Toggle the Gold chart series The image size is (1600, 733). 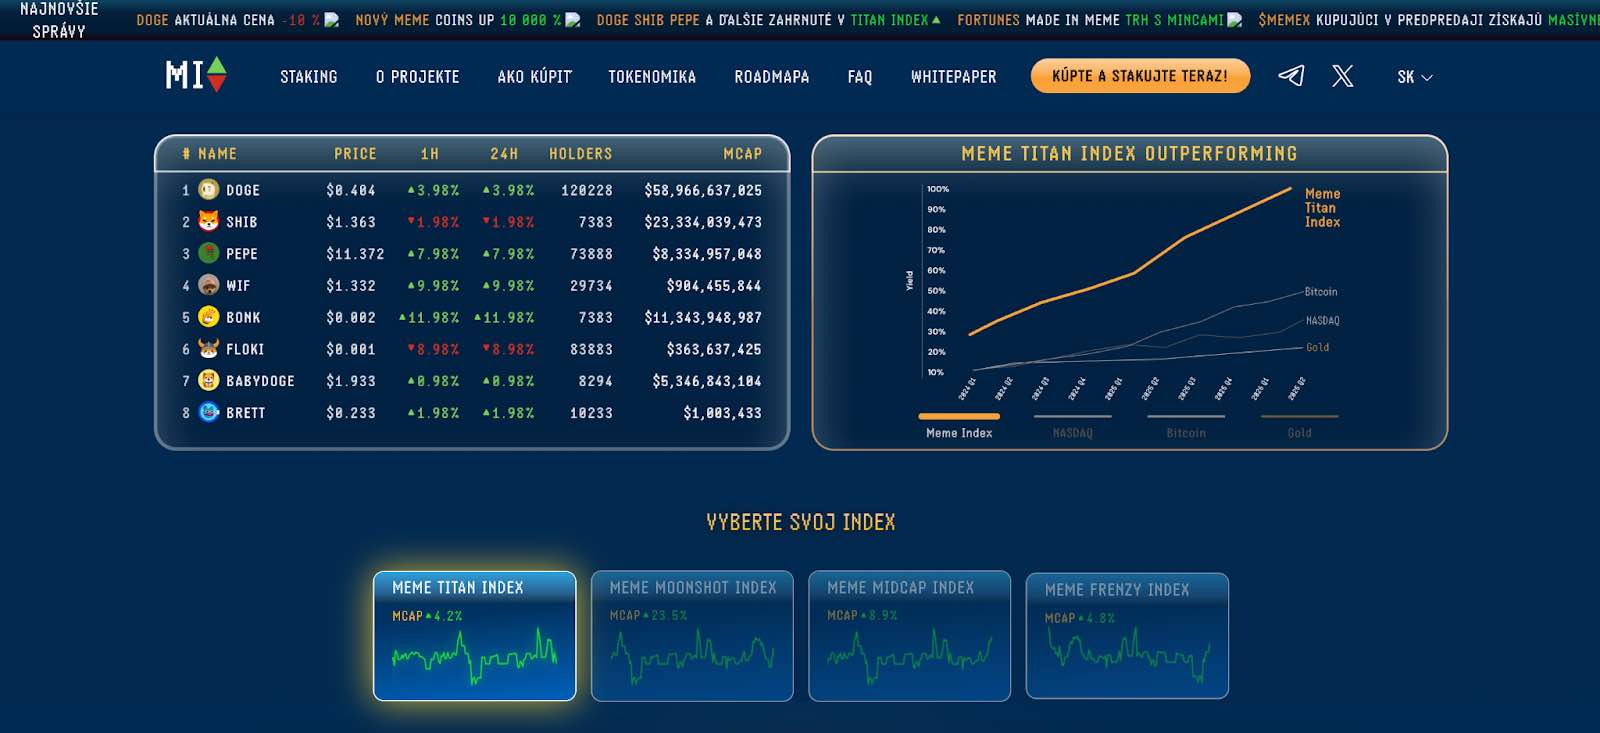pyautogui.click(x=1299, y=426)
